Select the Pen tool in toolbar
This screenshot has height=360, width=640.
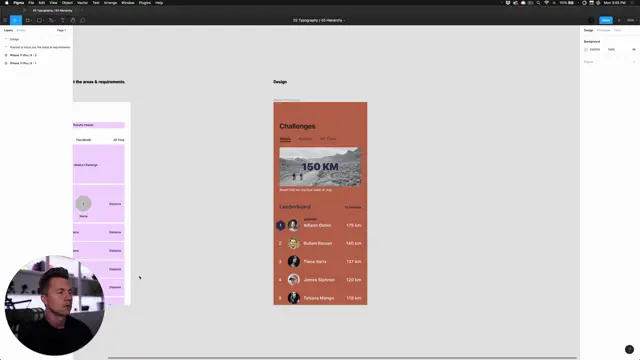(x=51, y=20)
